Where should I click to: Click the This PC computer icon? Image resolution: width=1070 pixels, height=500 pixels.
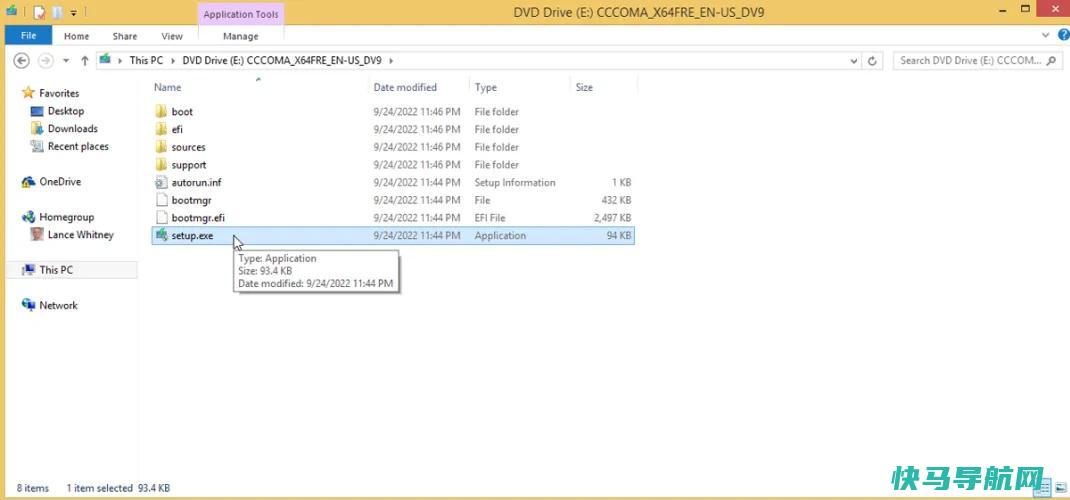pos(28,270)
